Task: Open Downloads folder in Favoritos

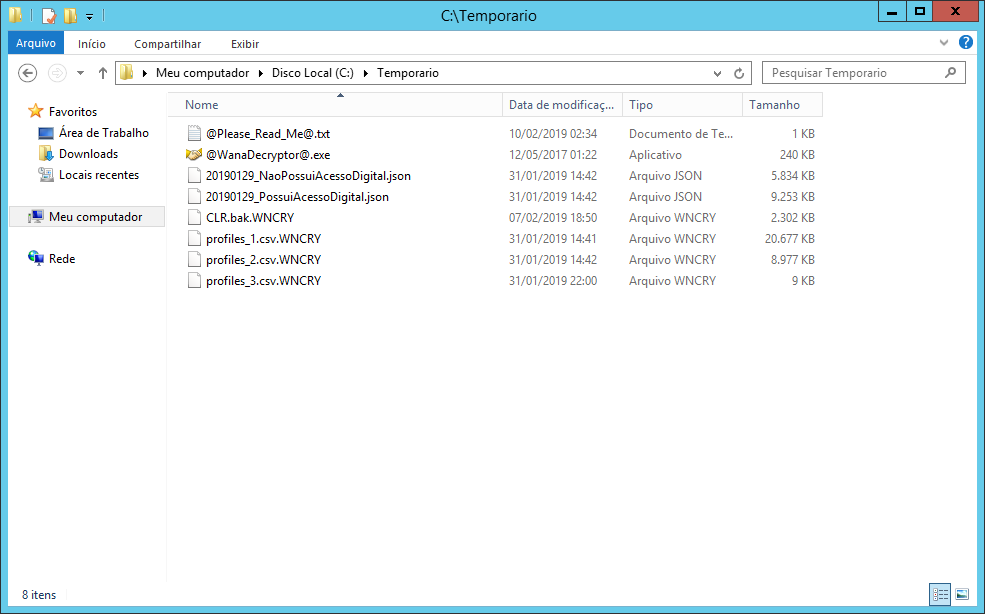Action: (x=88, y=154)
